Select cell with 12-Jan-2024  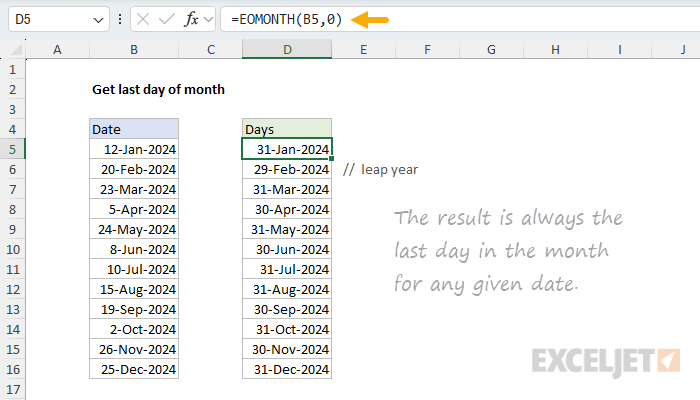tap(134, 149)
